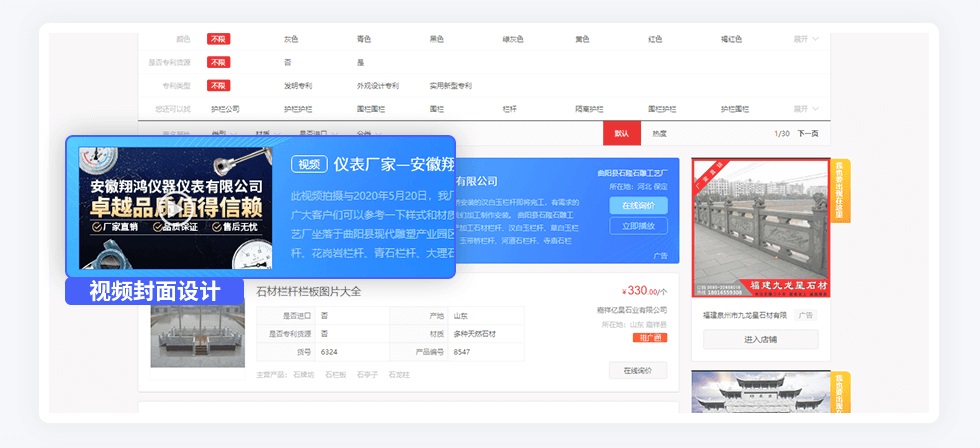This screenshot has width=980, height=448.
Task: Click the 产品编号 value 8547
Action: [462, 352]
